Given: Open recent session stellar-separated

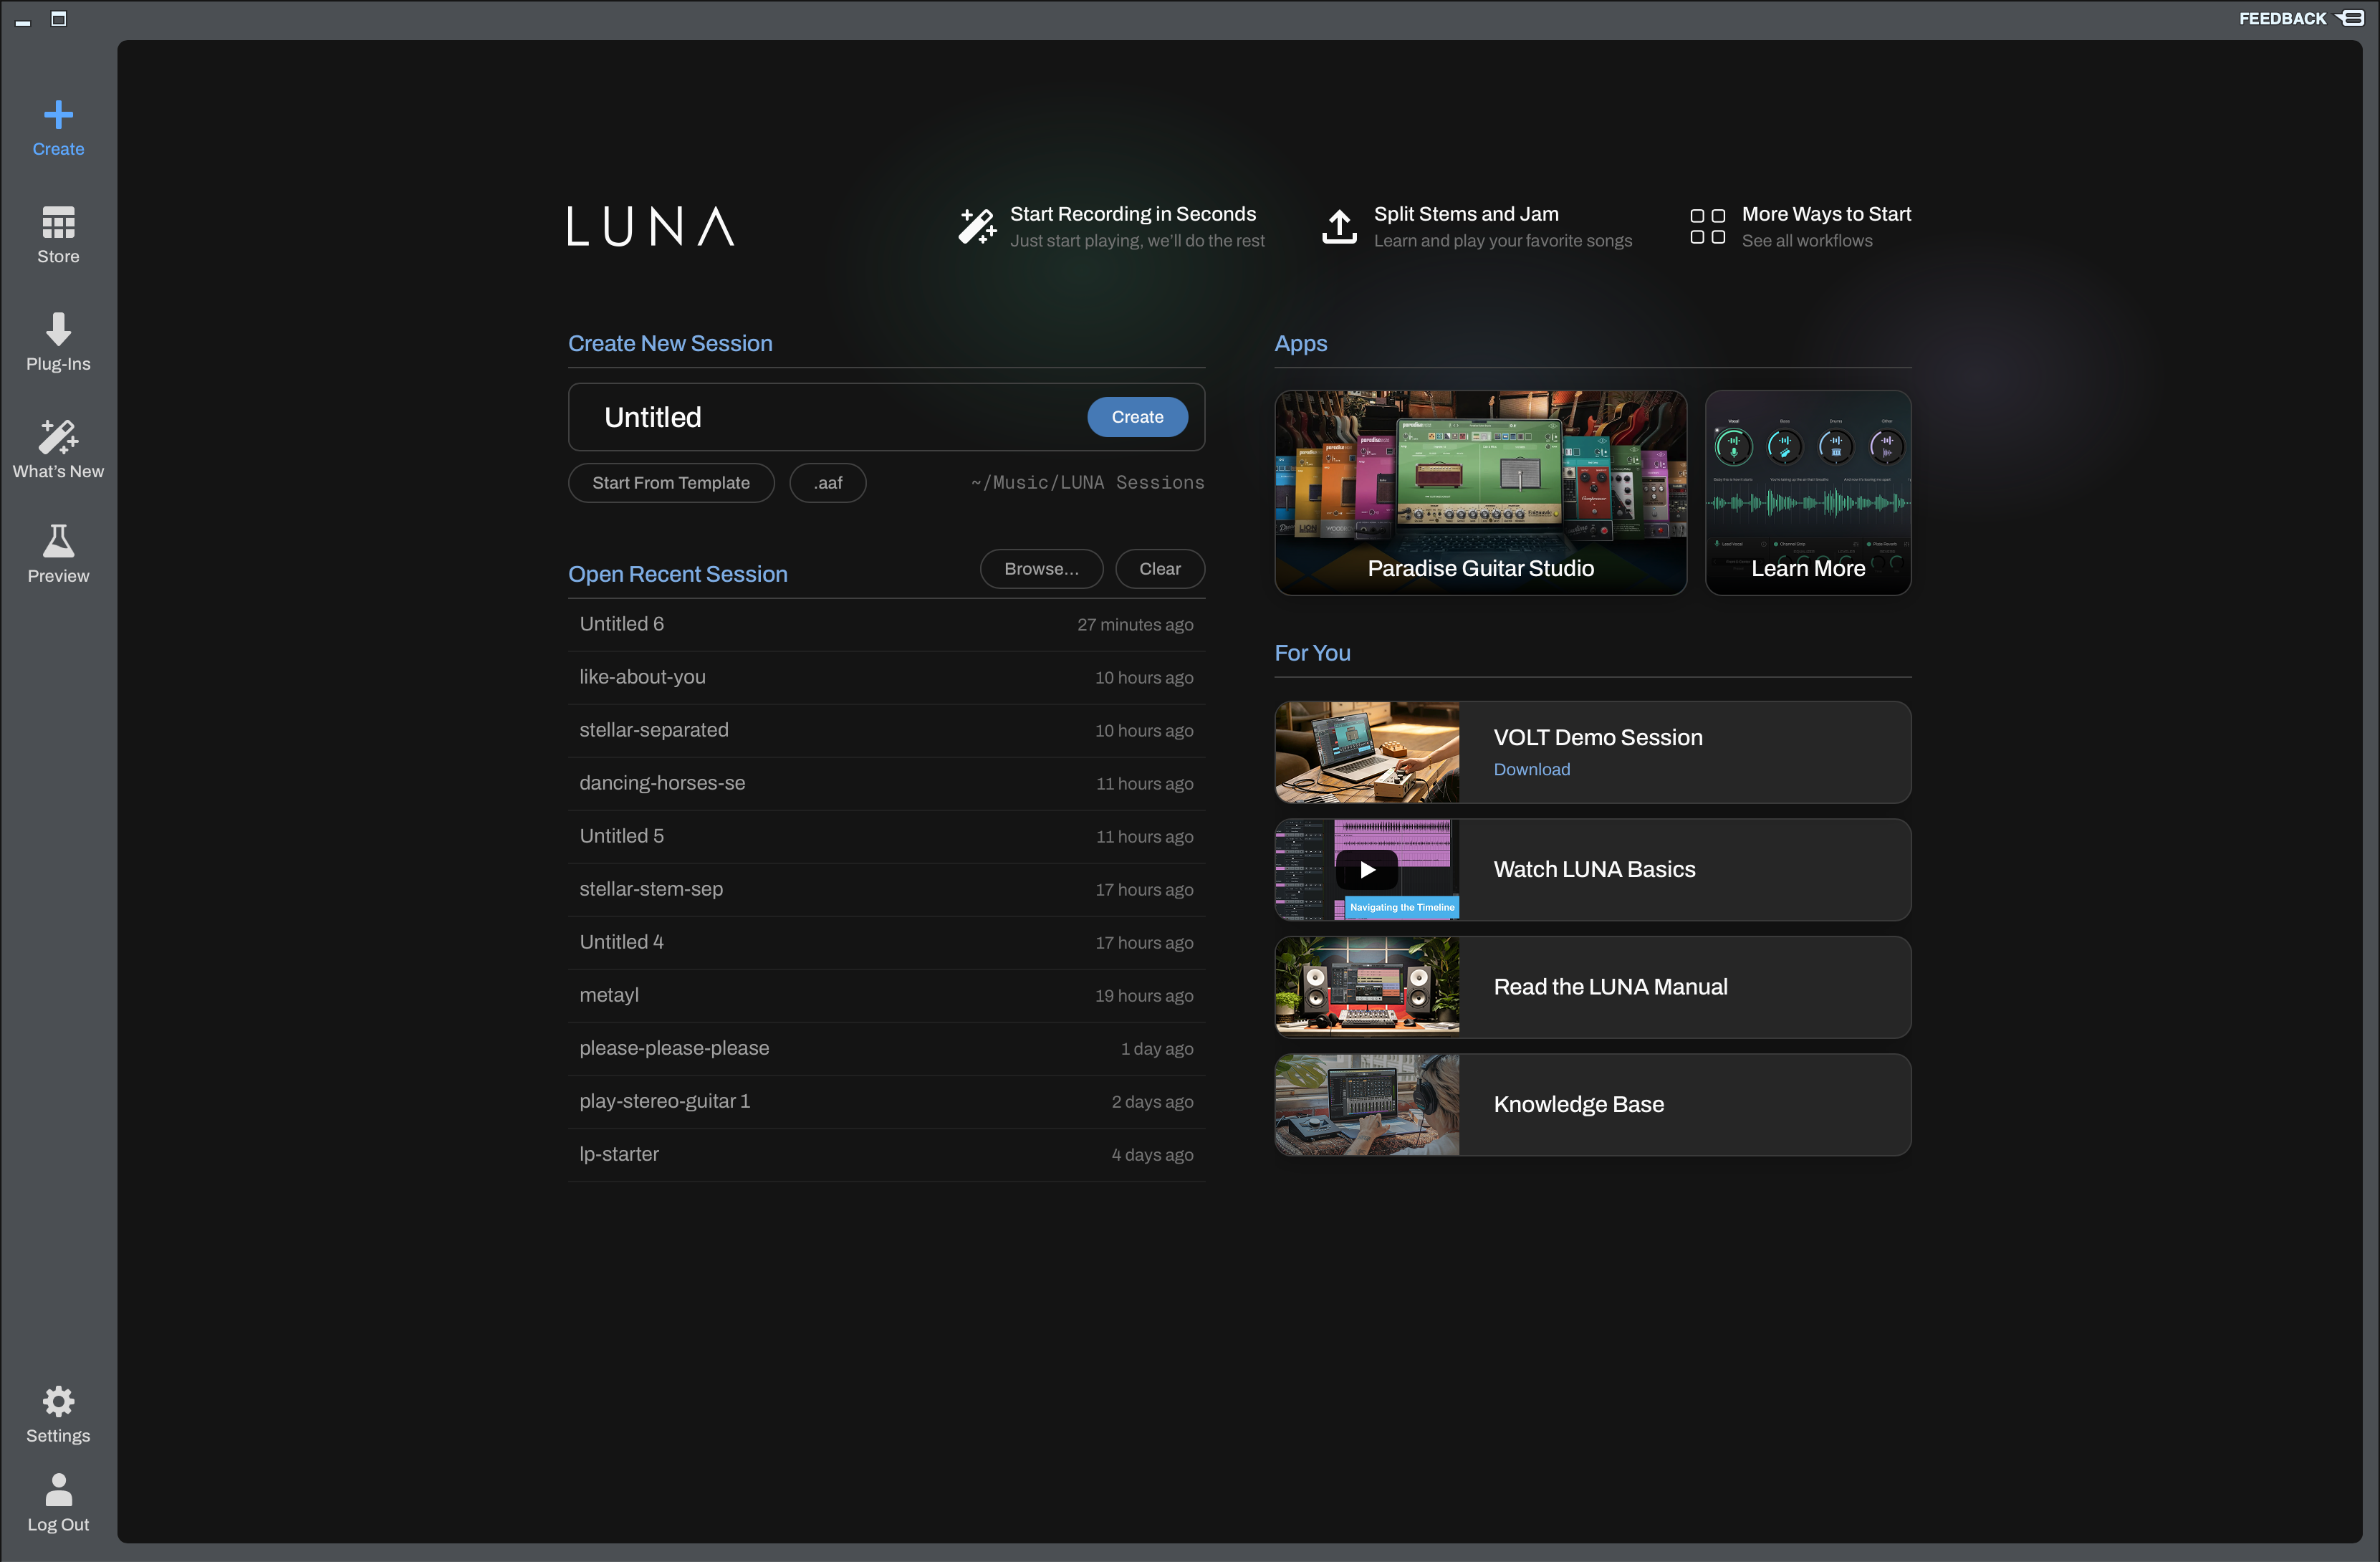Looking at the screenshot, I should pos(886,731).
